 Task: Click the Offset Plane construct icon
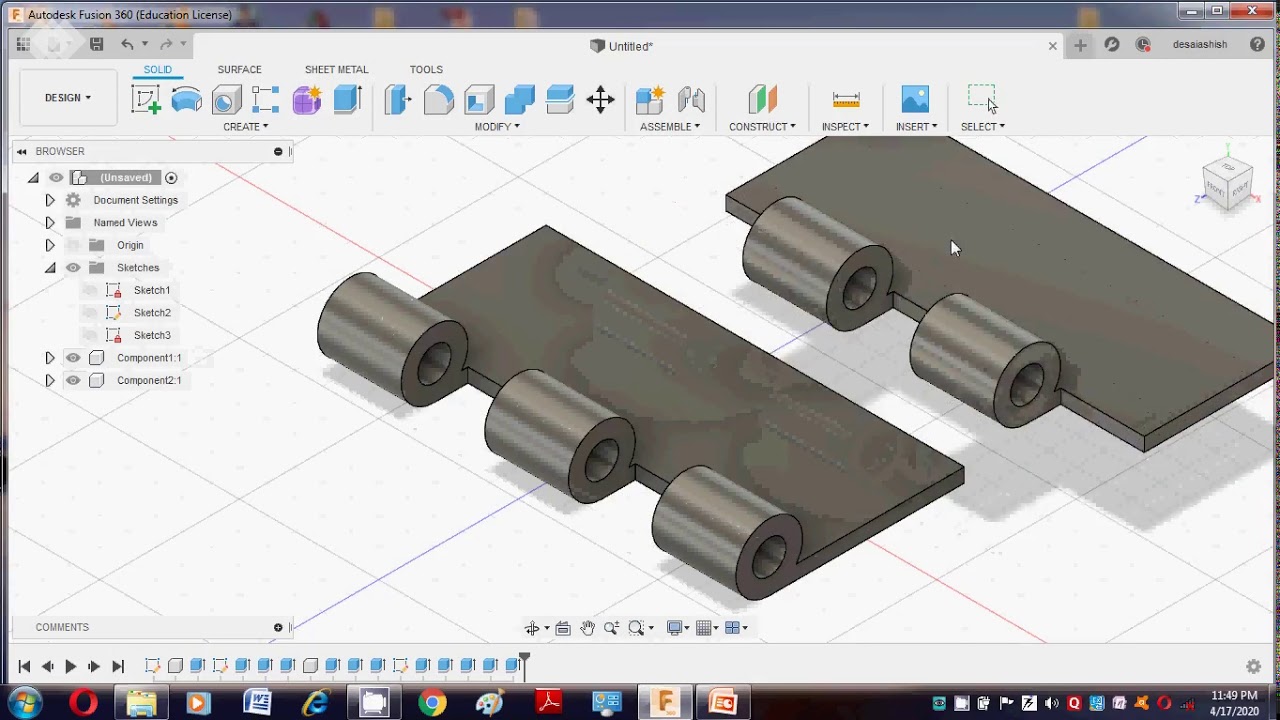click(x=762, y=99)
